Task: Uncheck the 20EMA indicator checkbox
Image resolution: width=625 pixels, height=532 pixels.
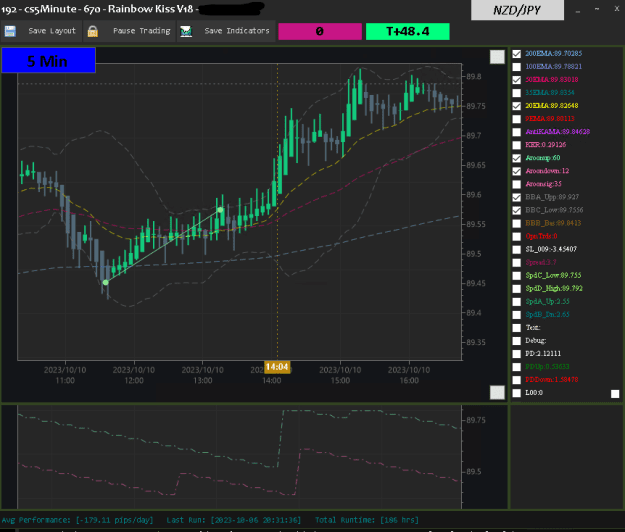Action: (517, 106)
